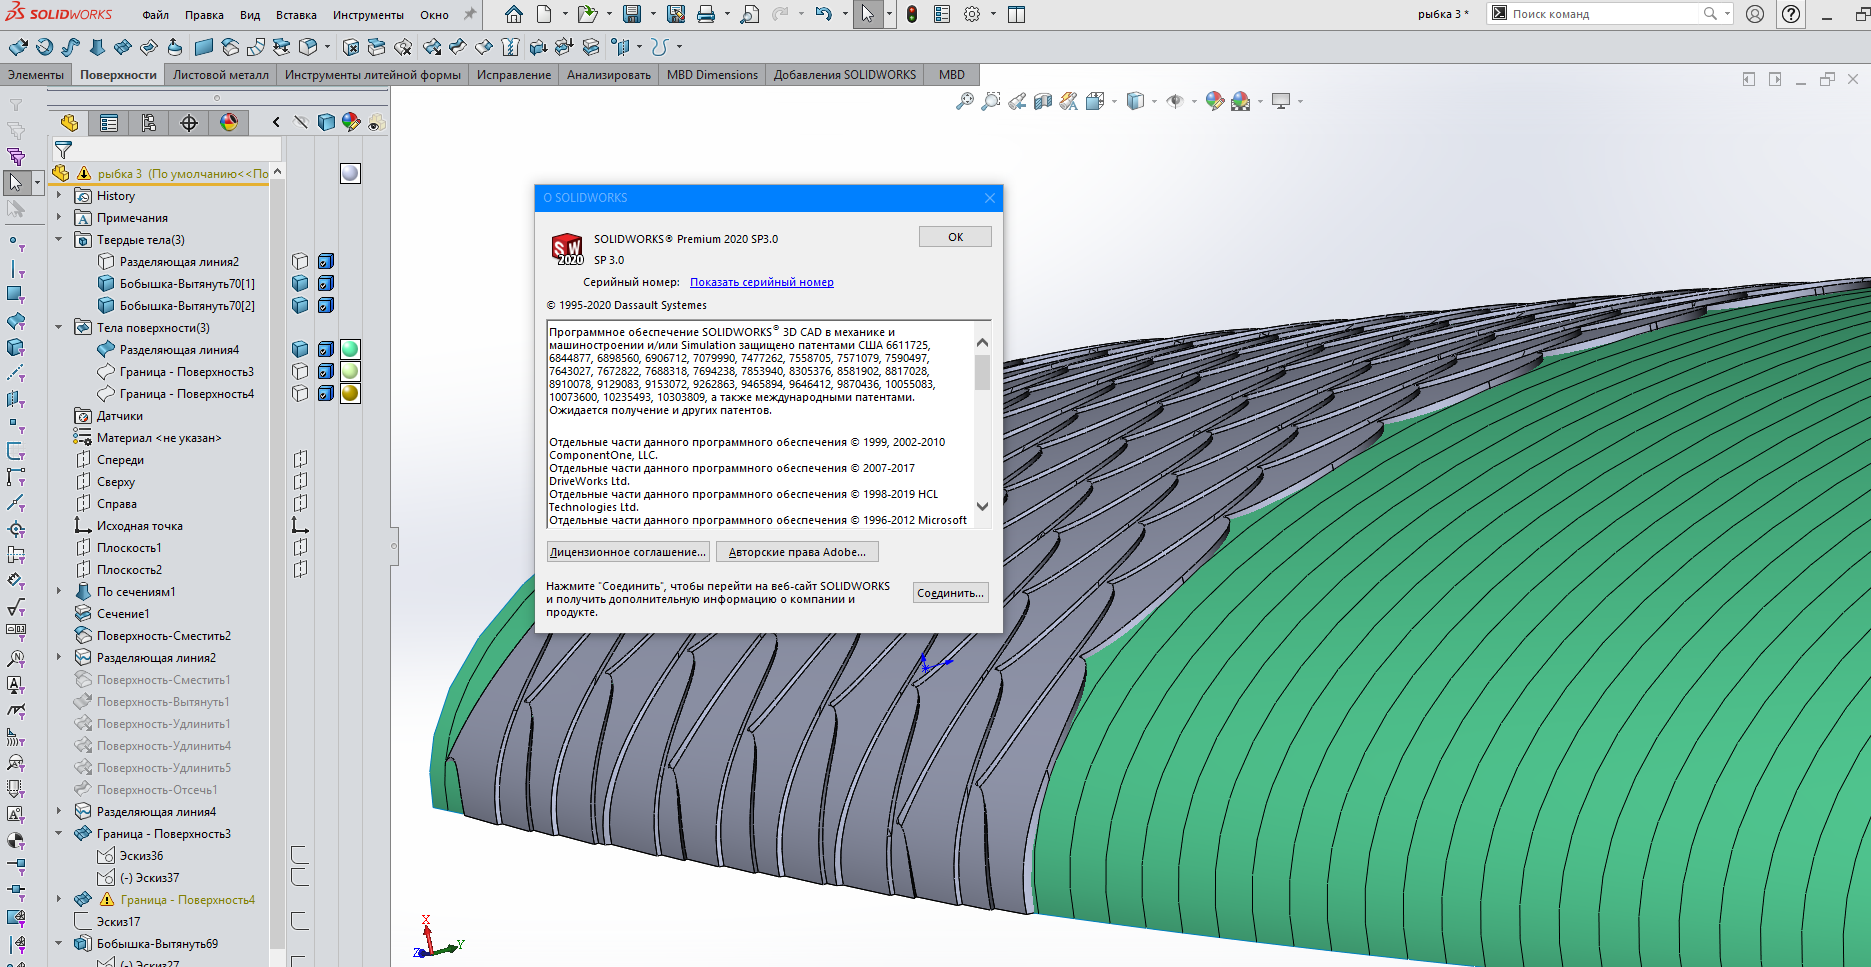Expand the History folder
This screenshot has width=1871, height=967.
[x=59, y=196]
